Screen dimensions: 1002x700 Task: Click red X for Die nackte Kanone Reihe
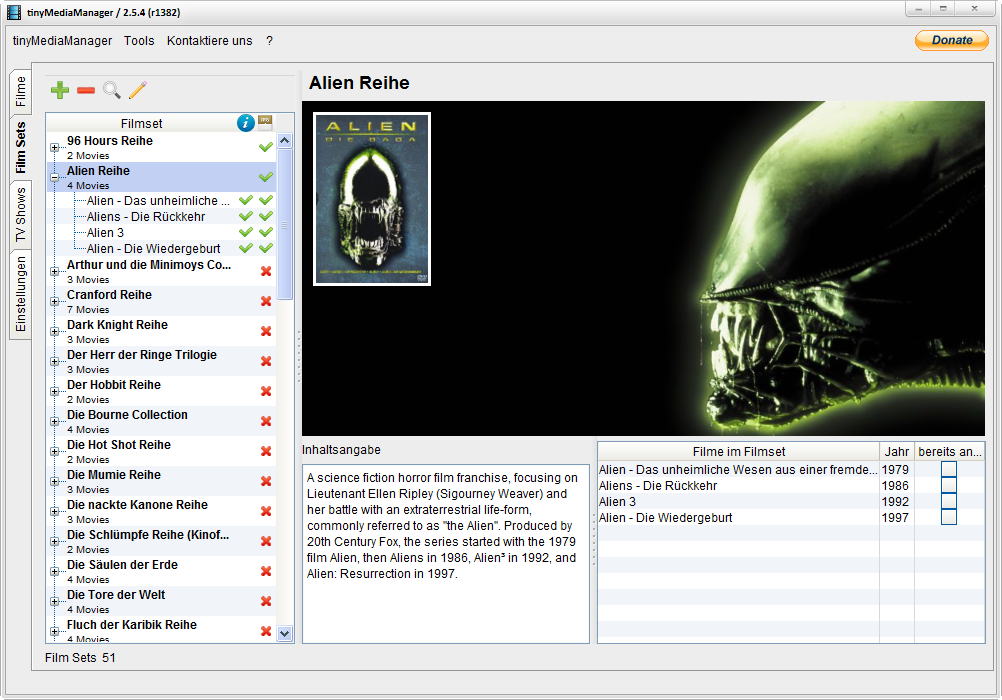[266, 511]
